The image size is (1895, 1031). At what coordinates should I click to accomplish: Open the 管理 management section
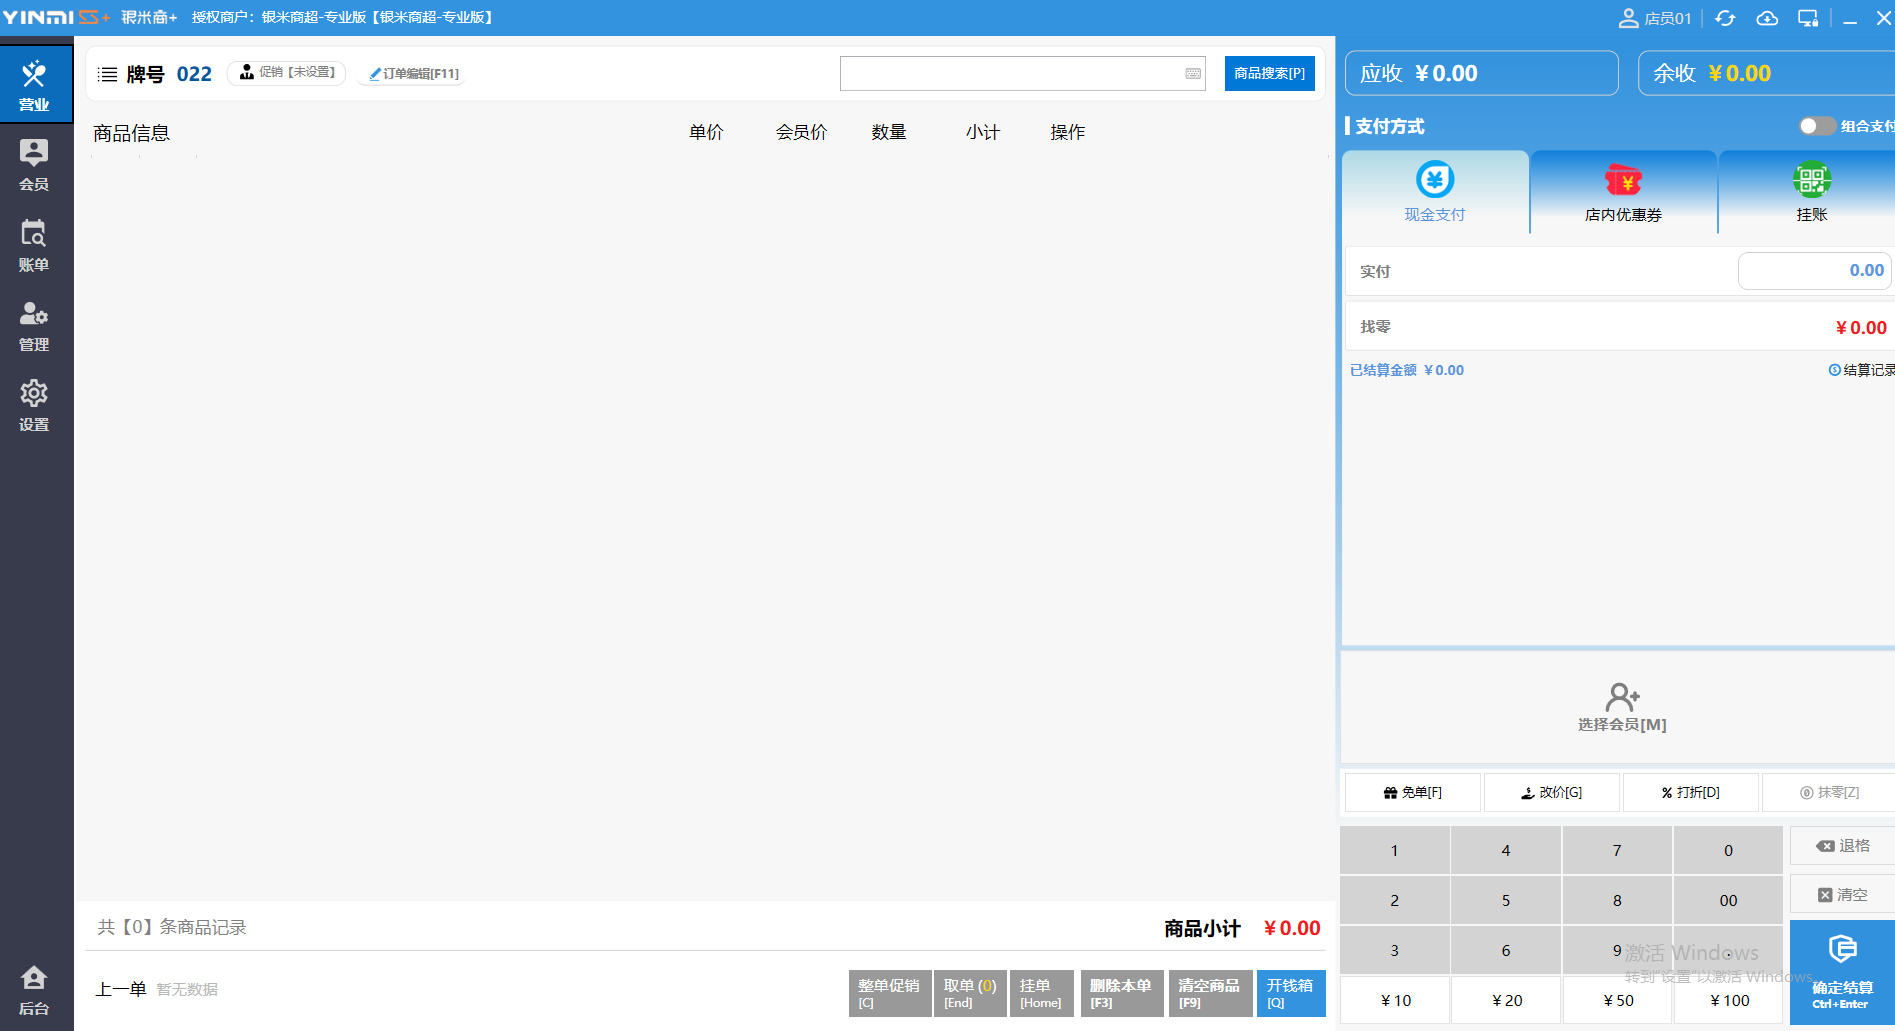34,325
